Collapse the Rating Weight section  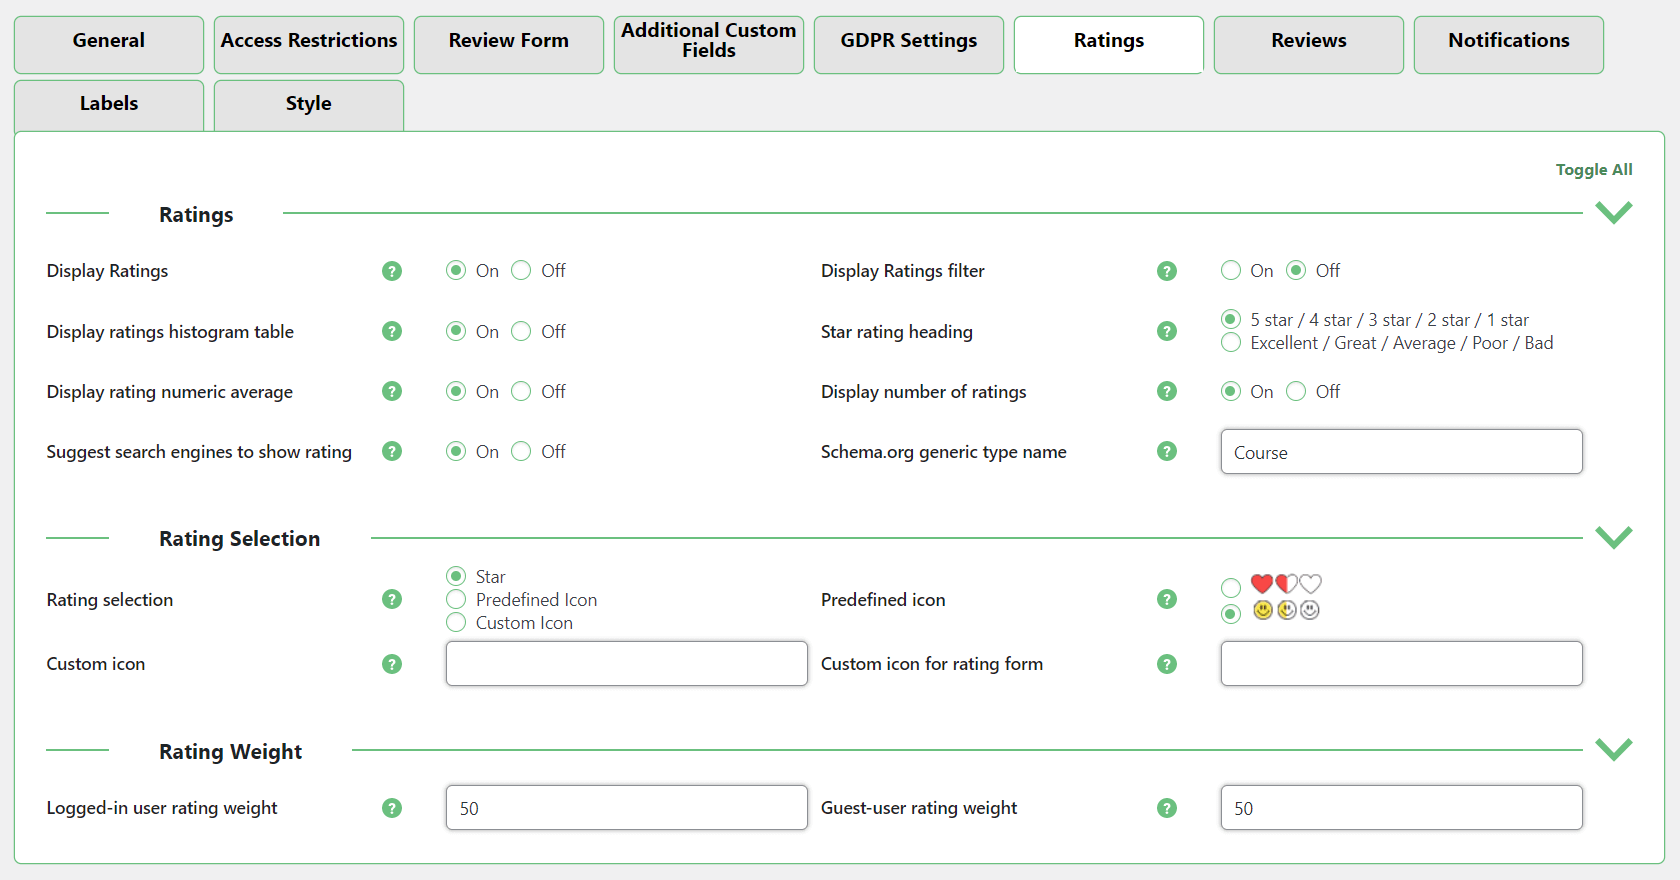point(1613,749)
